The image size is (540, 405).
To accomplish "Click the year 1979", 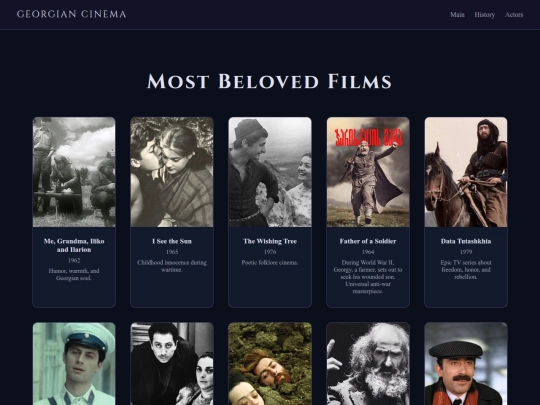I will coord(466,252).
